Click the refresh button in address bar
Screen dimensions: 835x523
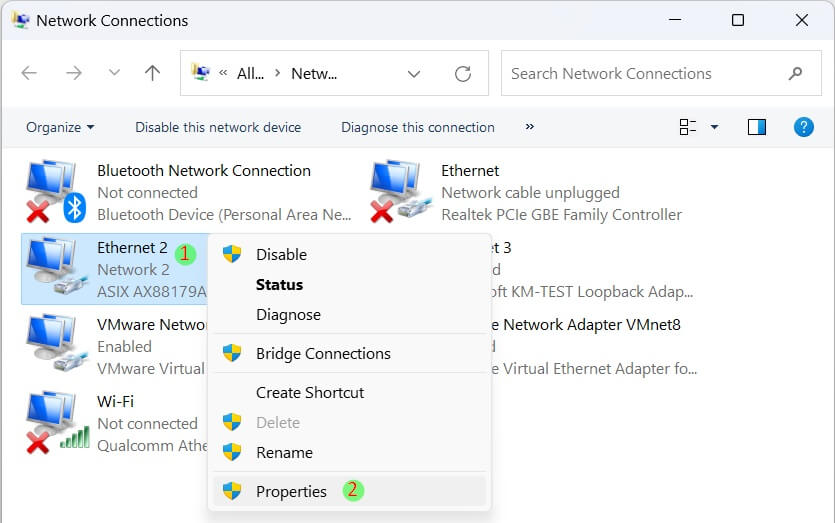[462, 74]
